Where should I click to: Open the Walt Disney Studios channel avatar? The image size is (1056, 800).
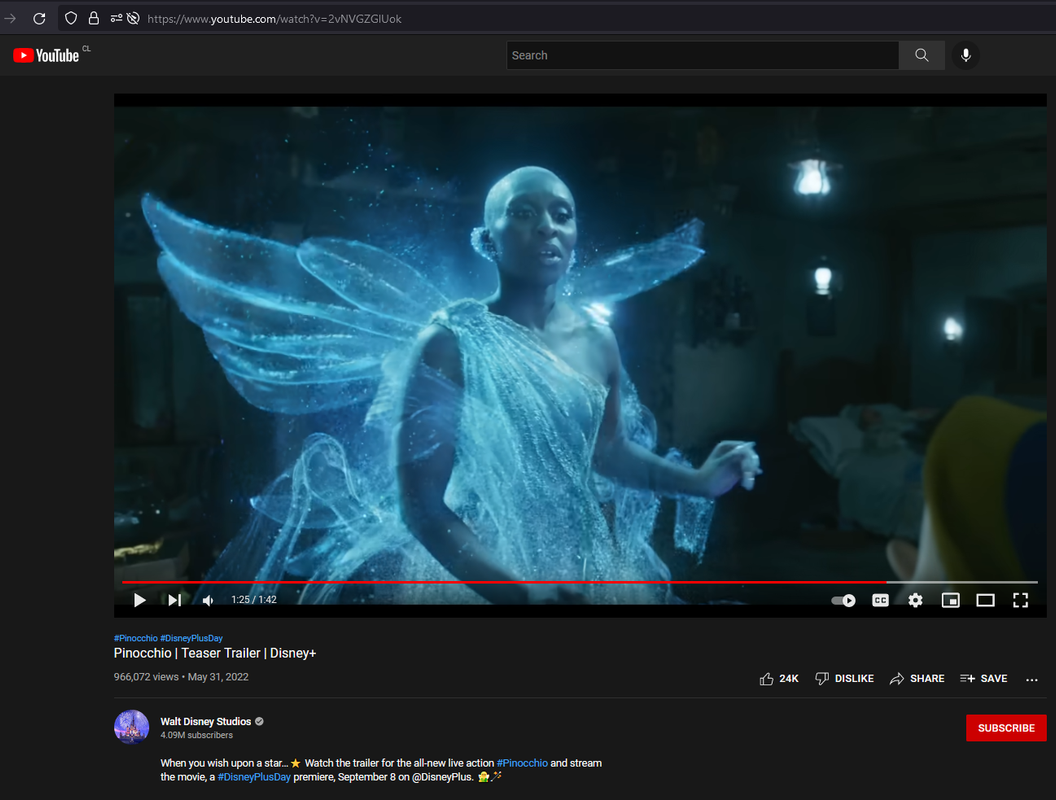pyautogui.click(x=131, y=727)
